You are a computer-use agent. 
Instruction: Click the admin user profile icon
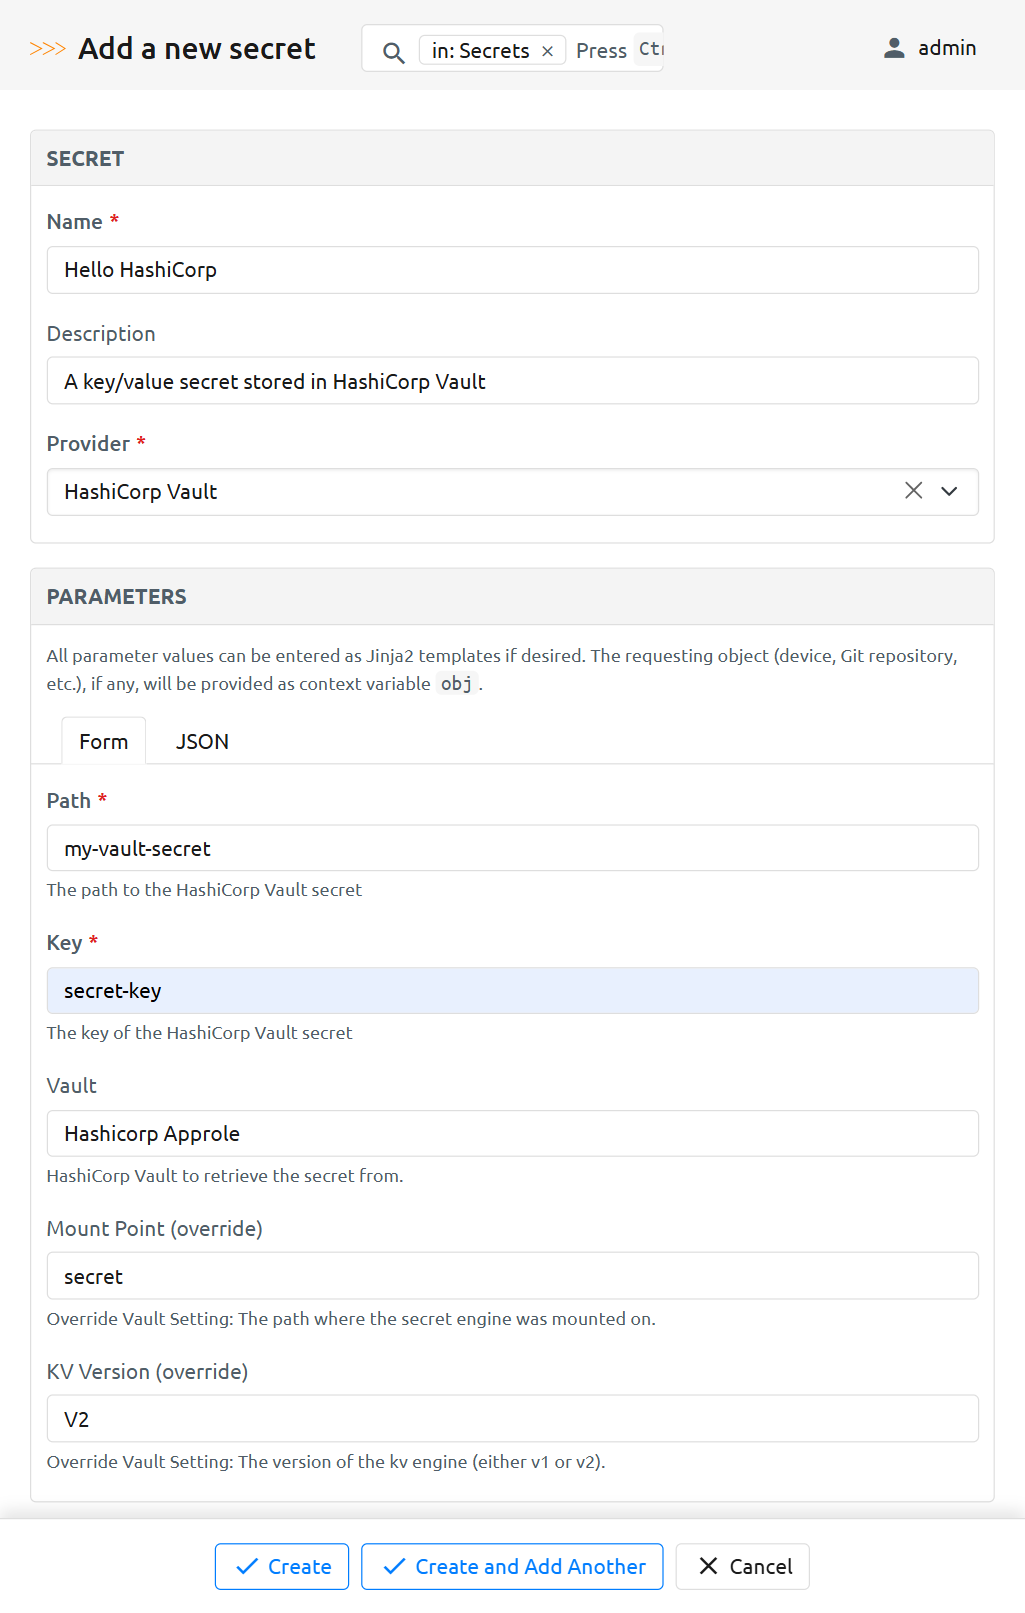(x=894, y=48)
